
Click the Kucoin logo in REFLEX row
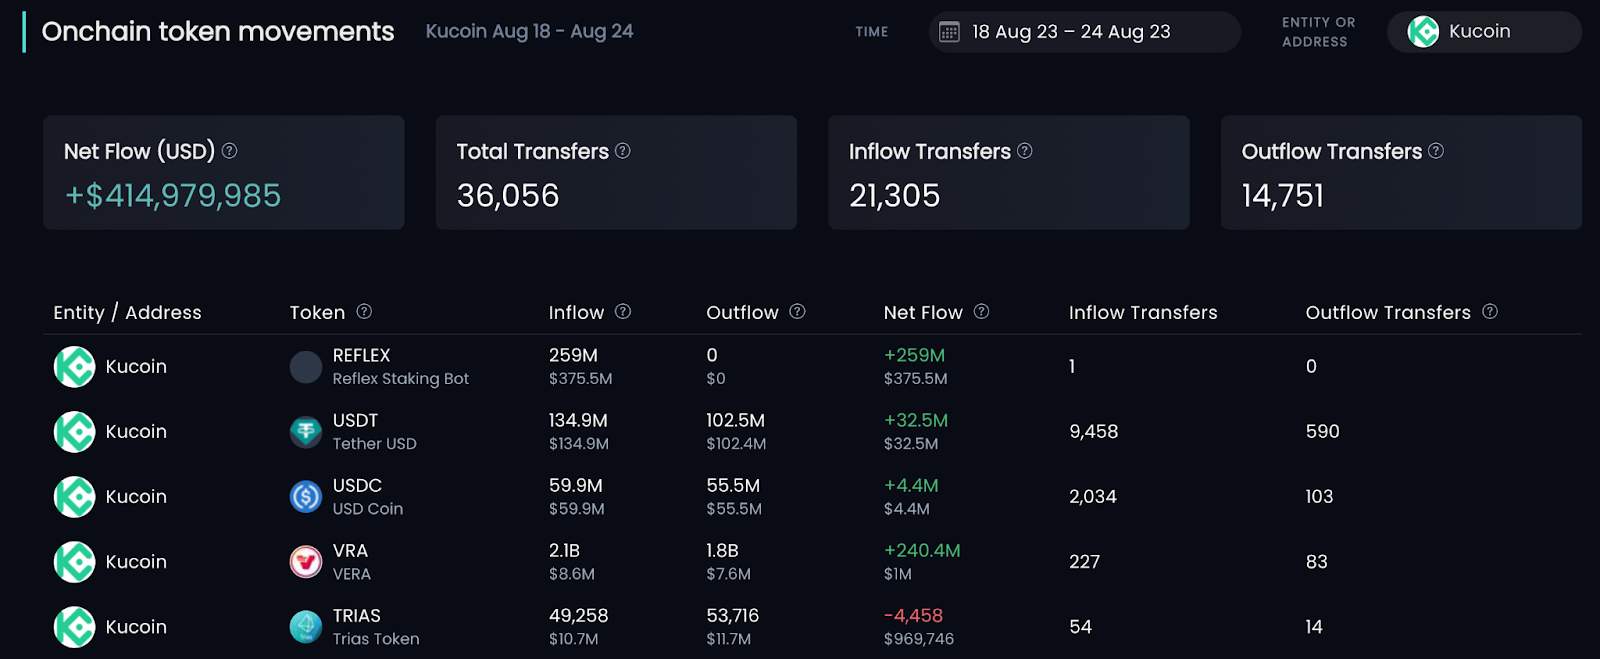(74, 367)
